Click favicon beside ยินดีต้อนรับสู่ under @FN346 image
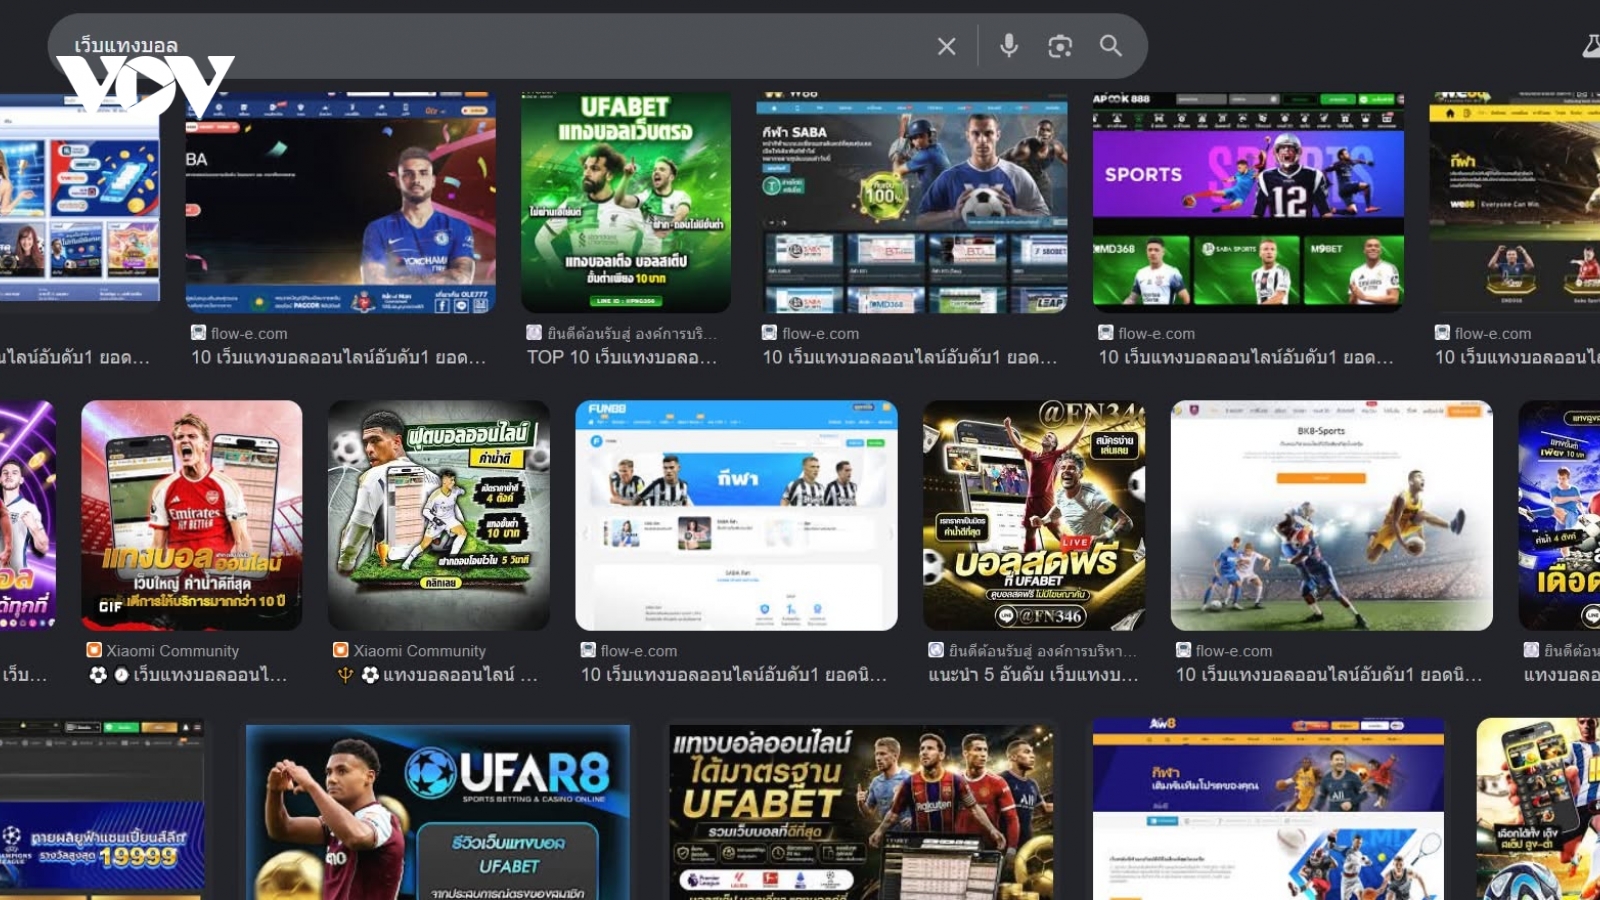 [x=936, y=650]
